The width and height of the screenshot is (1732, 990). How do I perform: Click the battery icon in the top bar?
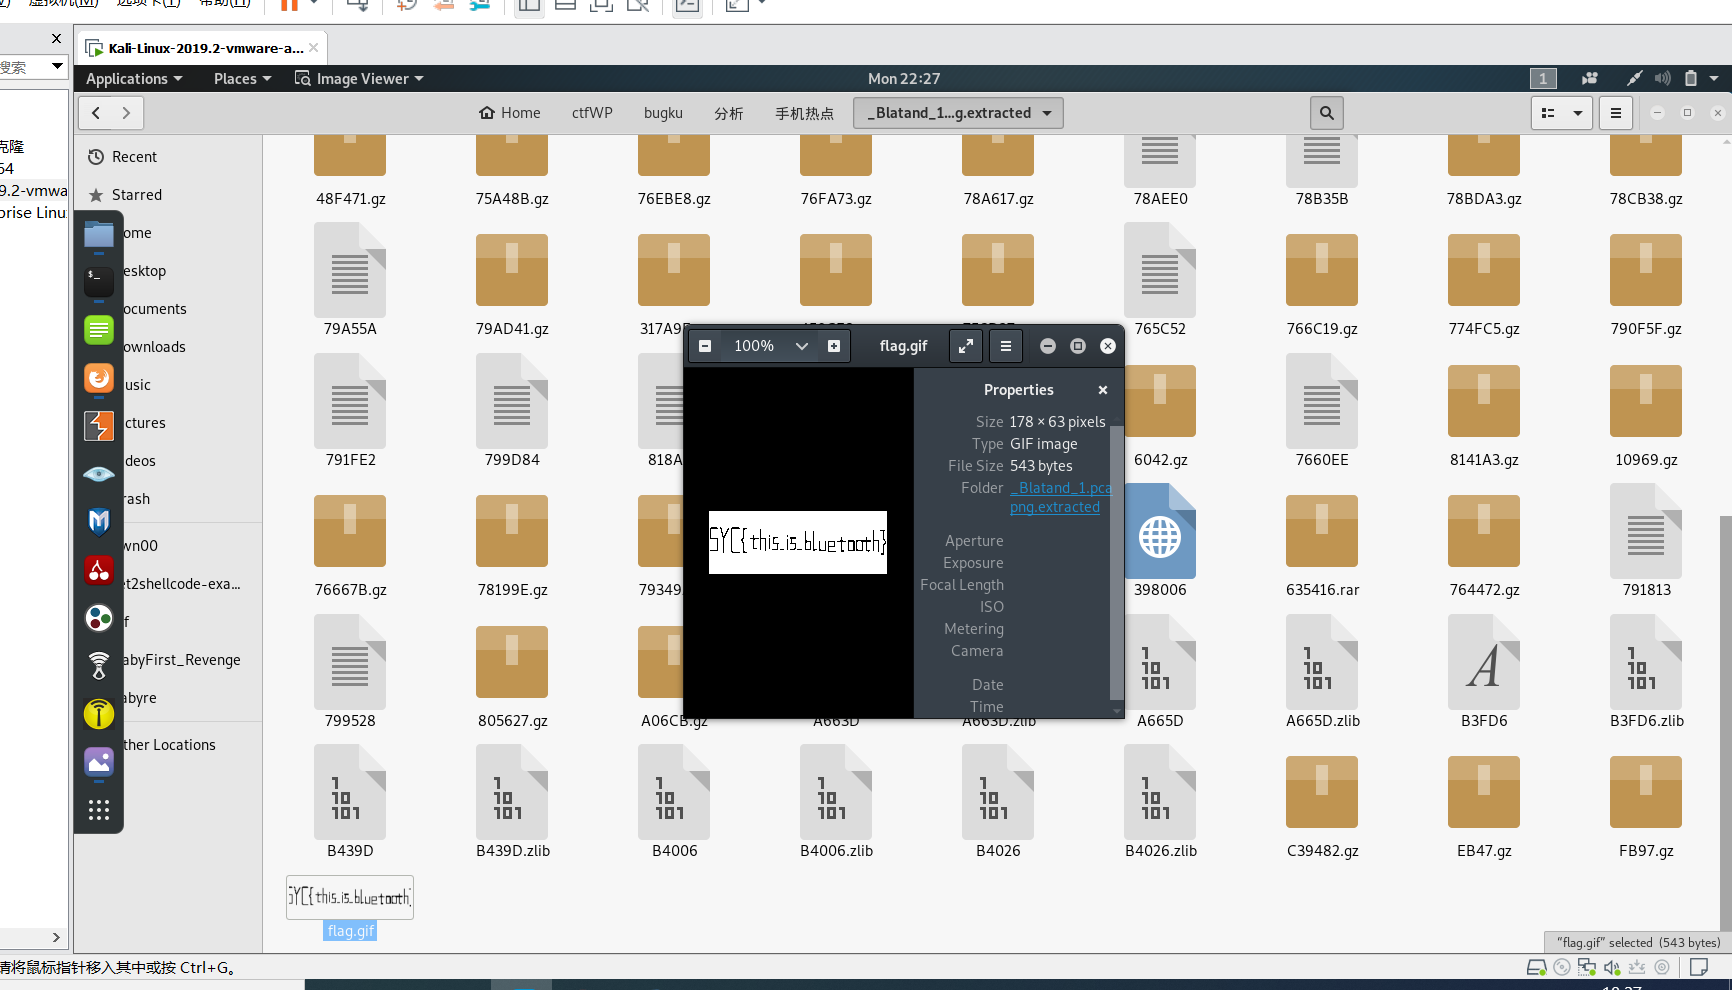tap(1691, 78)
